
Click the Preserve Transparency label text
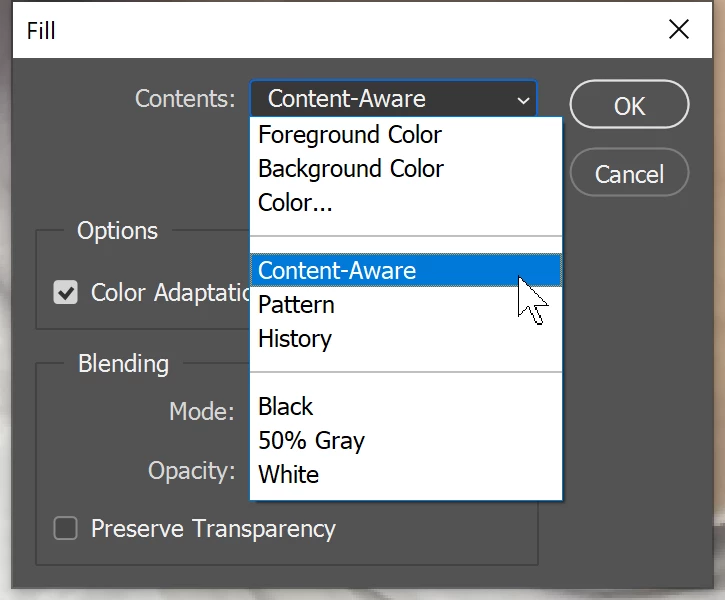[x=213, y=529]
